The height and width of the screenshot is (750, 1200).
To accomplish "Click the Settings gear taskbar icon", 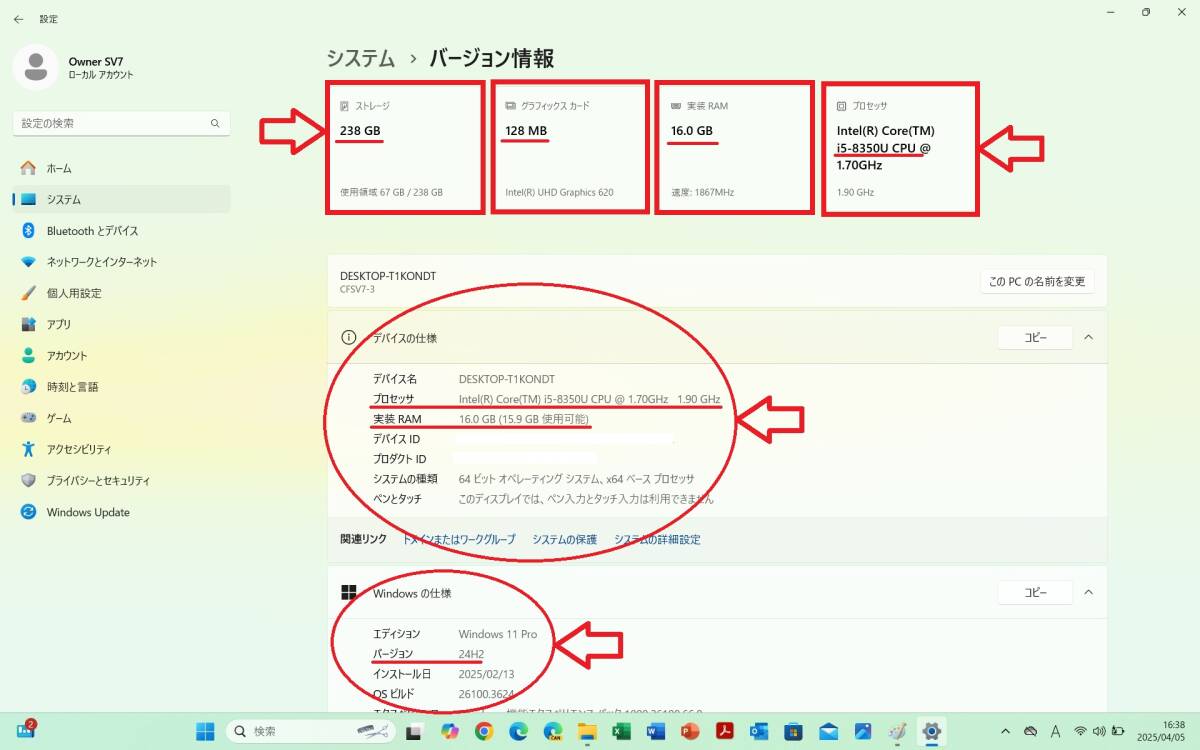I will point(931,731).
